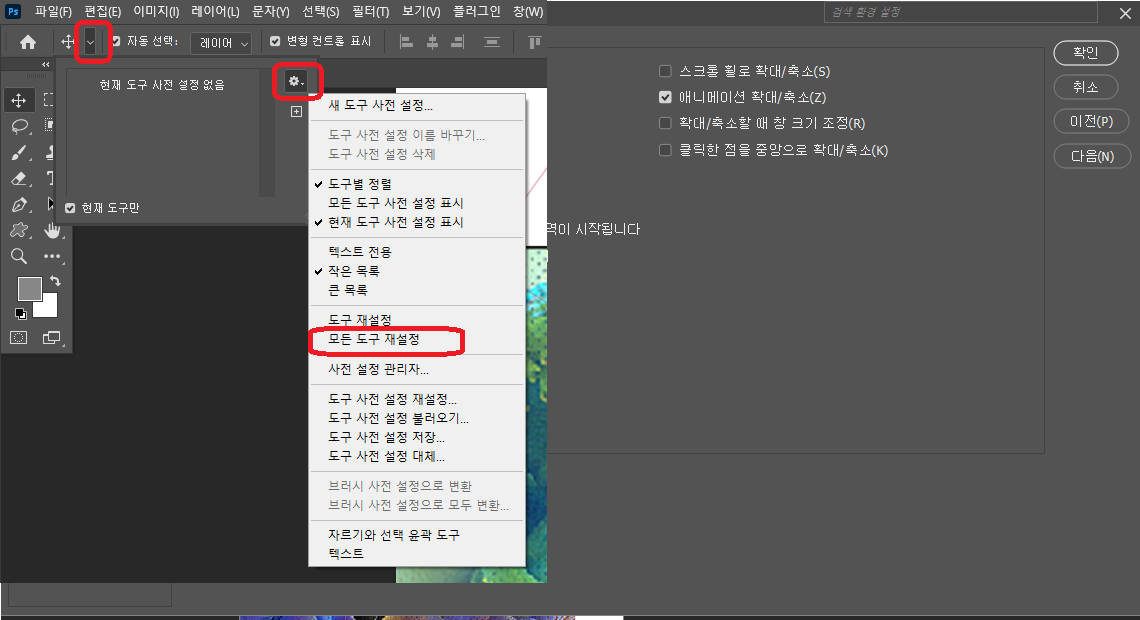The image size is (1140, 620).
Task: Select the Hand tool
Action: tap(51, 230)
